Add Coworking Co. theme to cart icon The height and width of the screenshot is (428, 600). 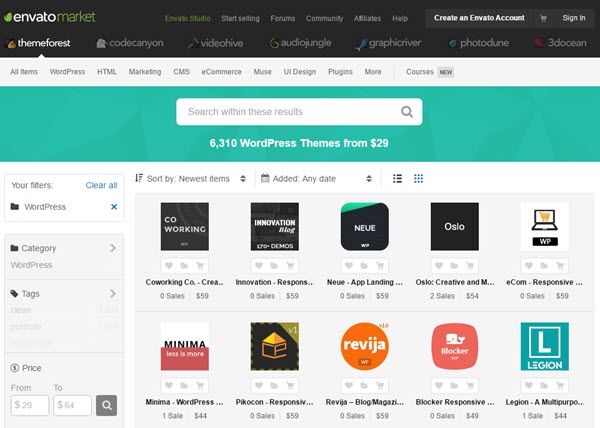pos(200,265)
